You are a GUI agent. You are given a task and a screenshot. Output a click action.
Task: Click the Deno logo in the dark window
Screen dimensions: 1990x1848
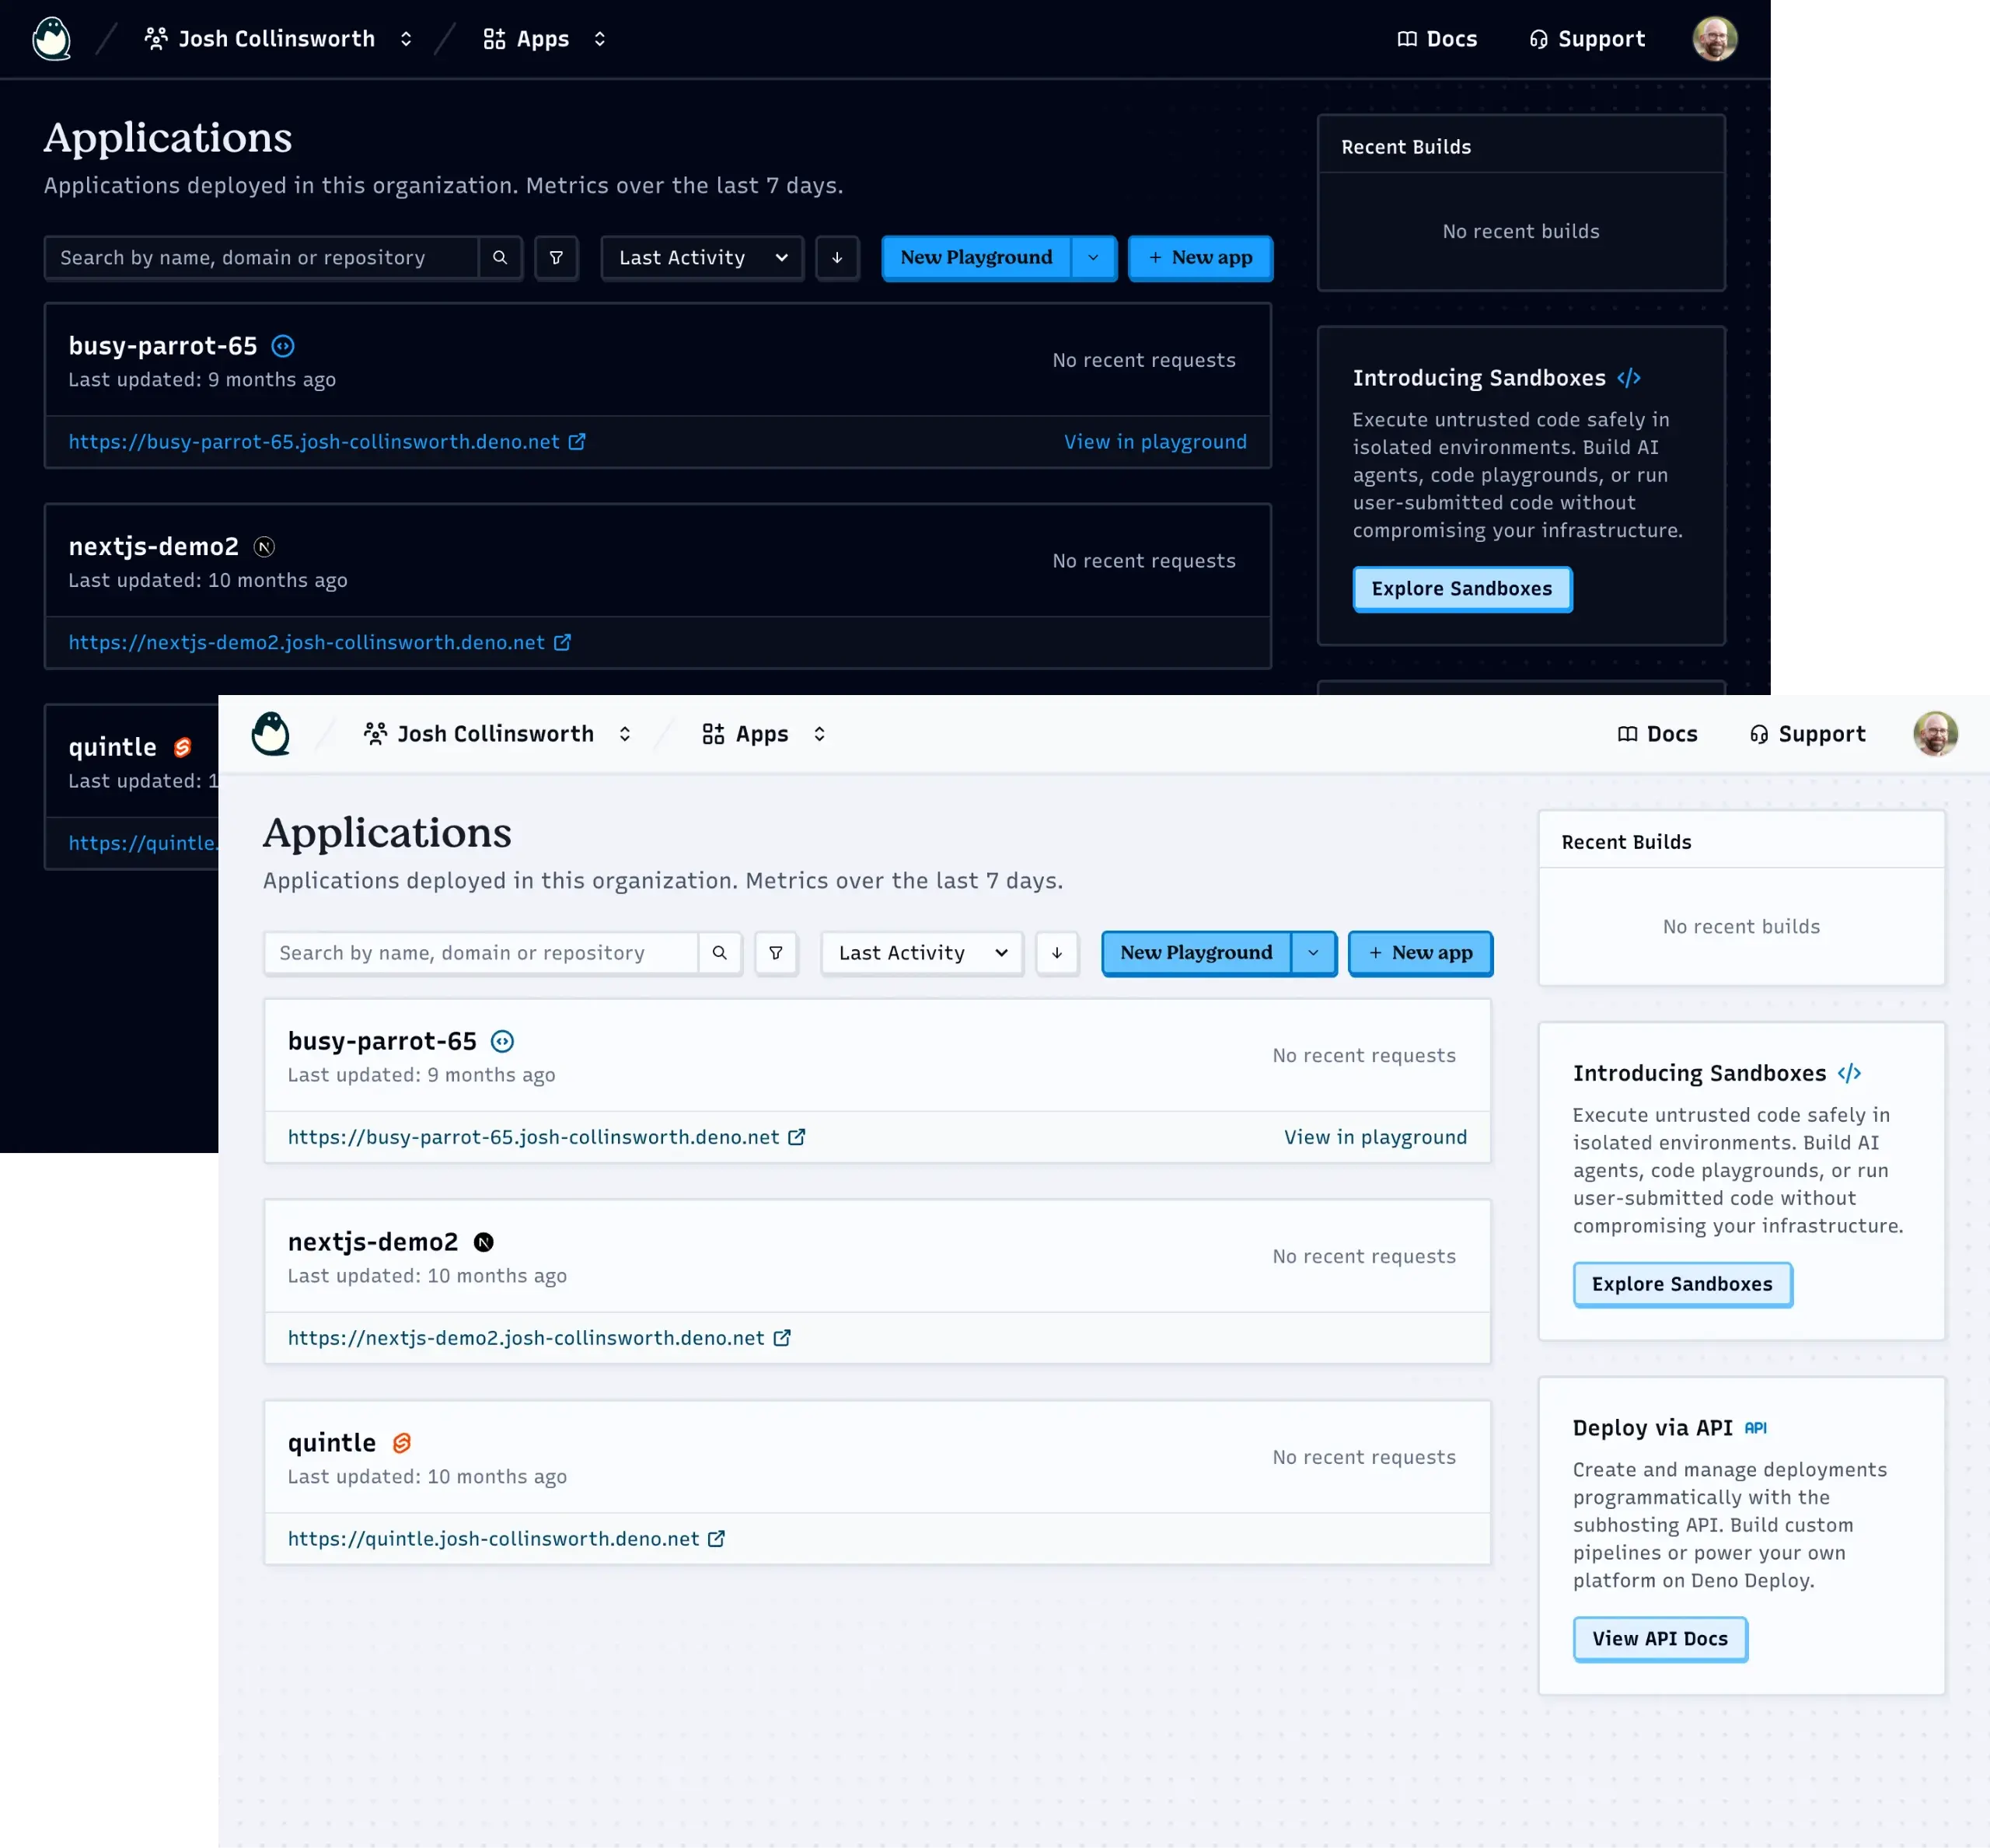(x=52, y=39)
